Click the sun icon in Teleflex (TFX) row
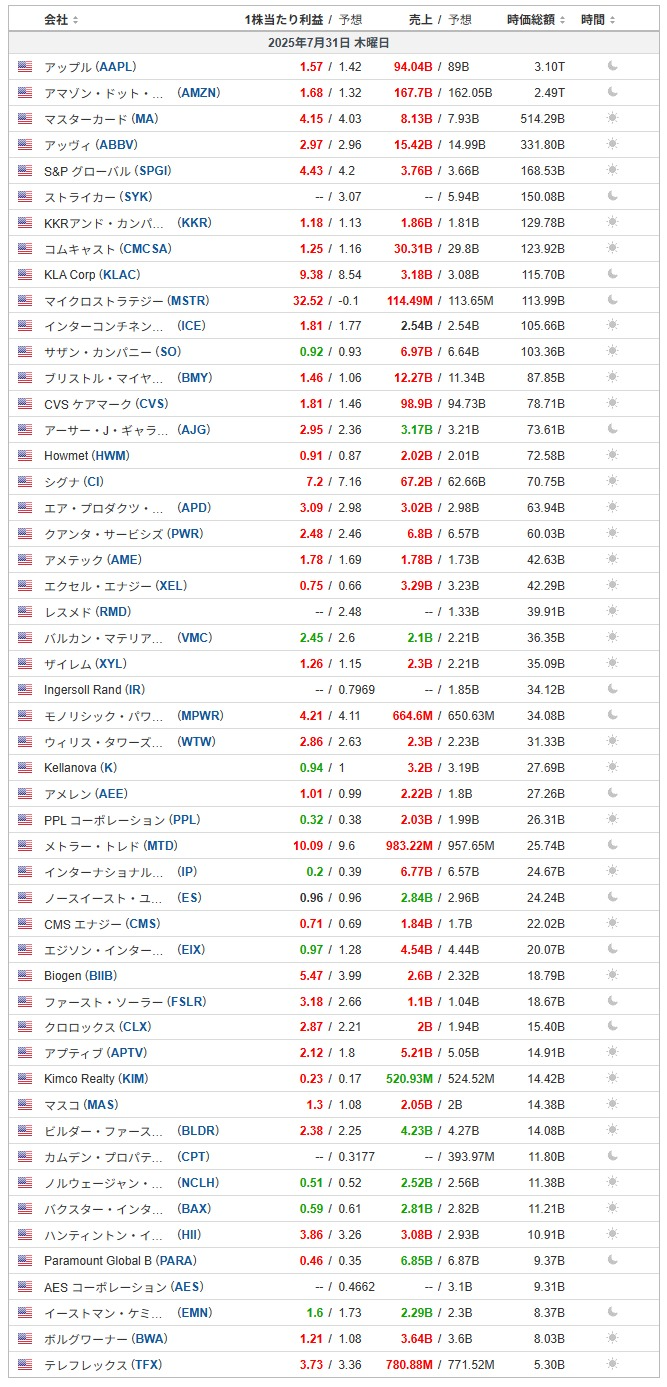The image size is (667, 1387). (613, 1364)
